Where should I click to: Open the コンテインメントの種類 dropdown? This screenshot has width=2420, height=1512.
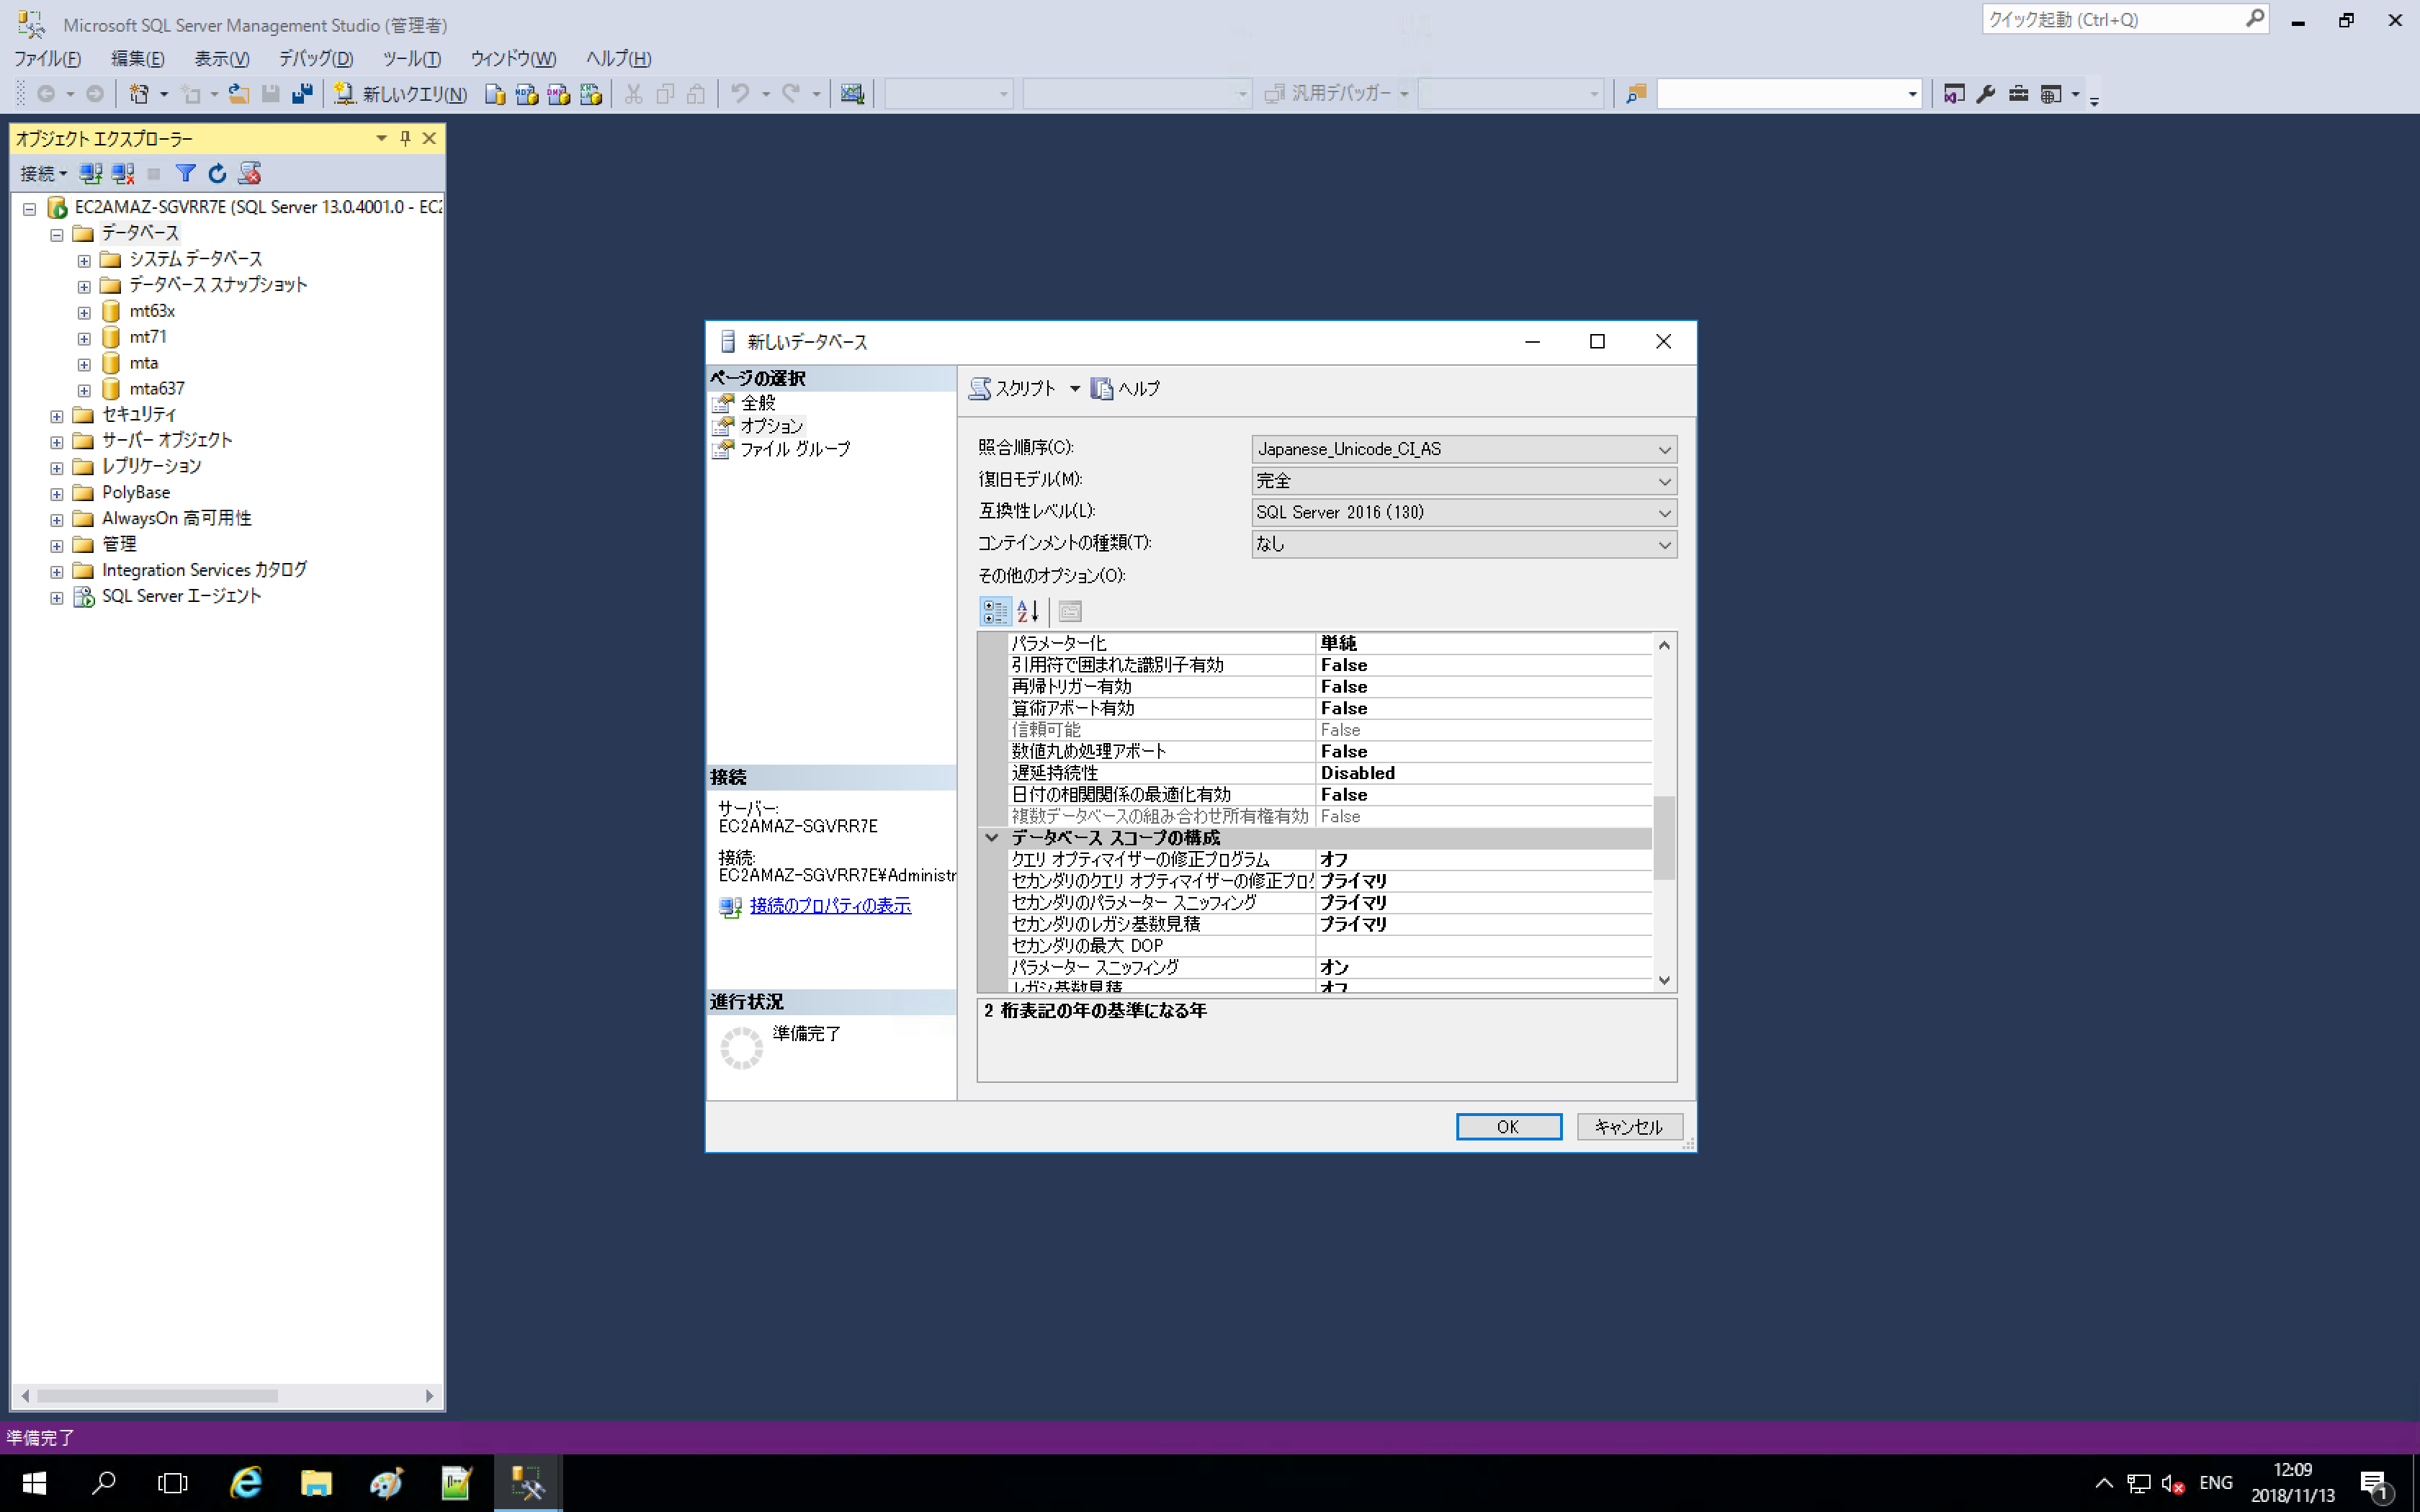(1464, 544)
